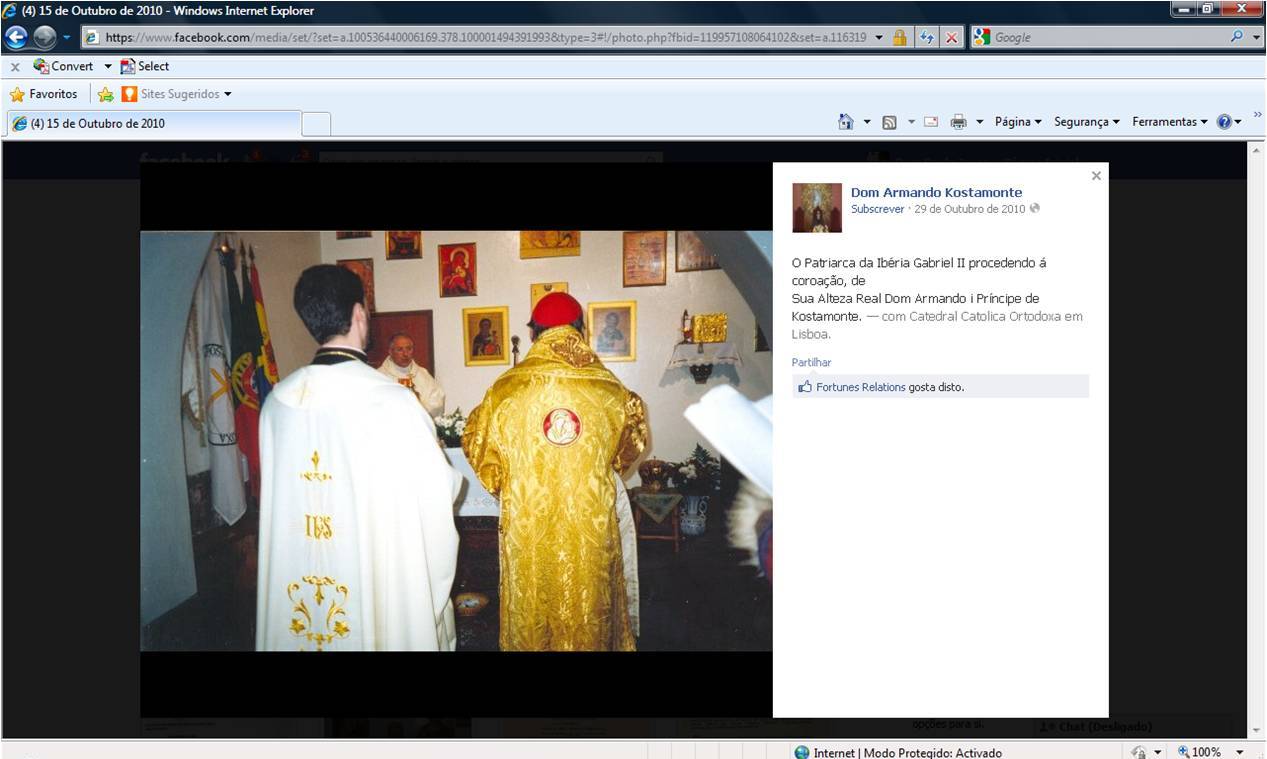Click the Partilhar link
The width and height of the screenshot is (1267, 759).
(811, 362)
